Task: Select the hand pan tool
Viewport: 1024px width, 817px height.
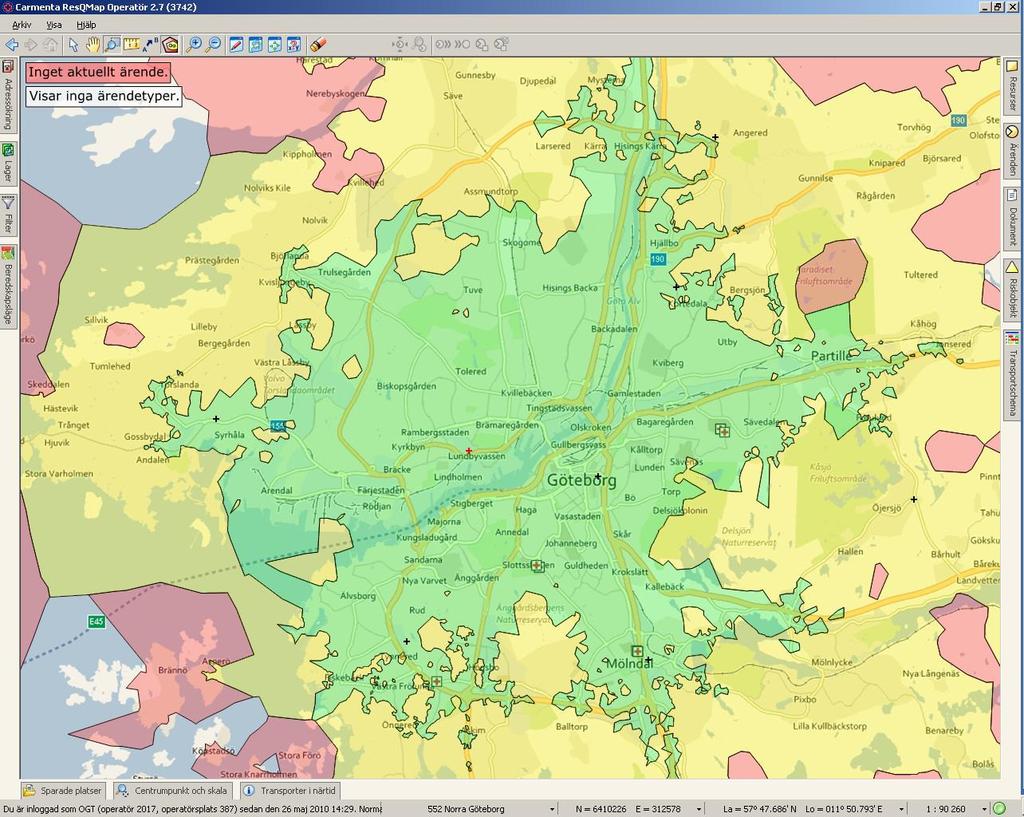Action: (93, 44)
